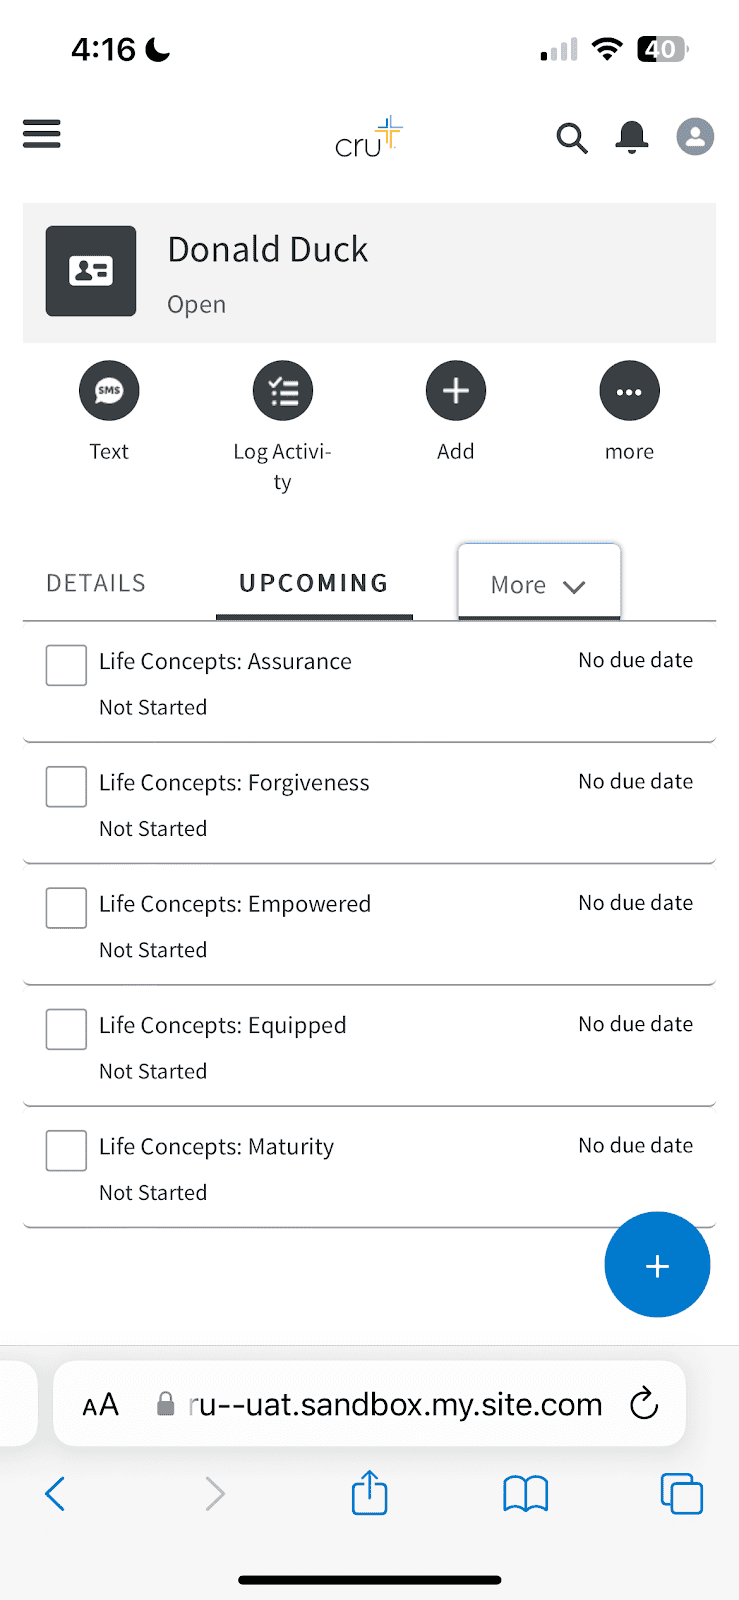Open Life Concepts: Equipped task
This screenshot has width=739, height=1600.
click(223, 1026)
